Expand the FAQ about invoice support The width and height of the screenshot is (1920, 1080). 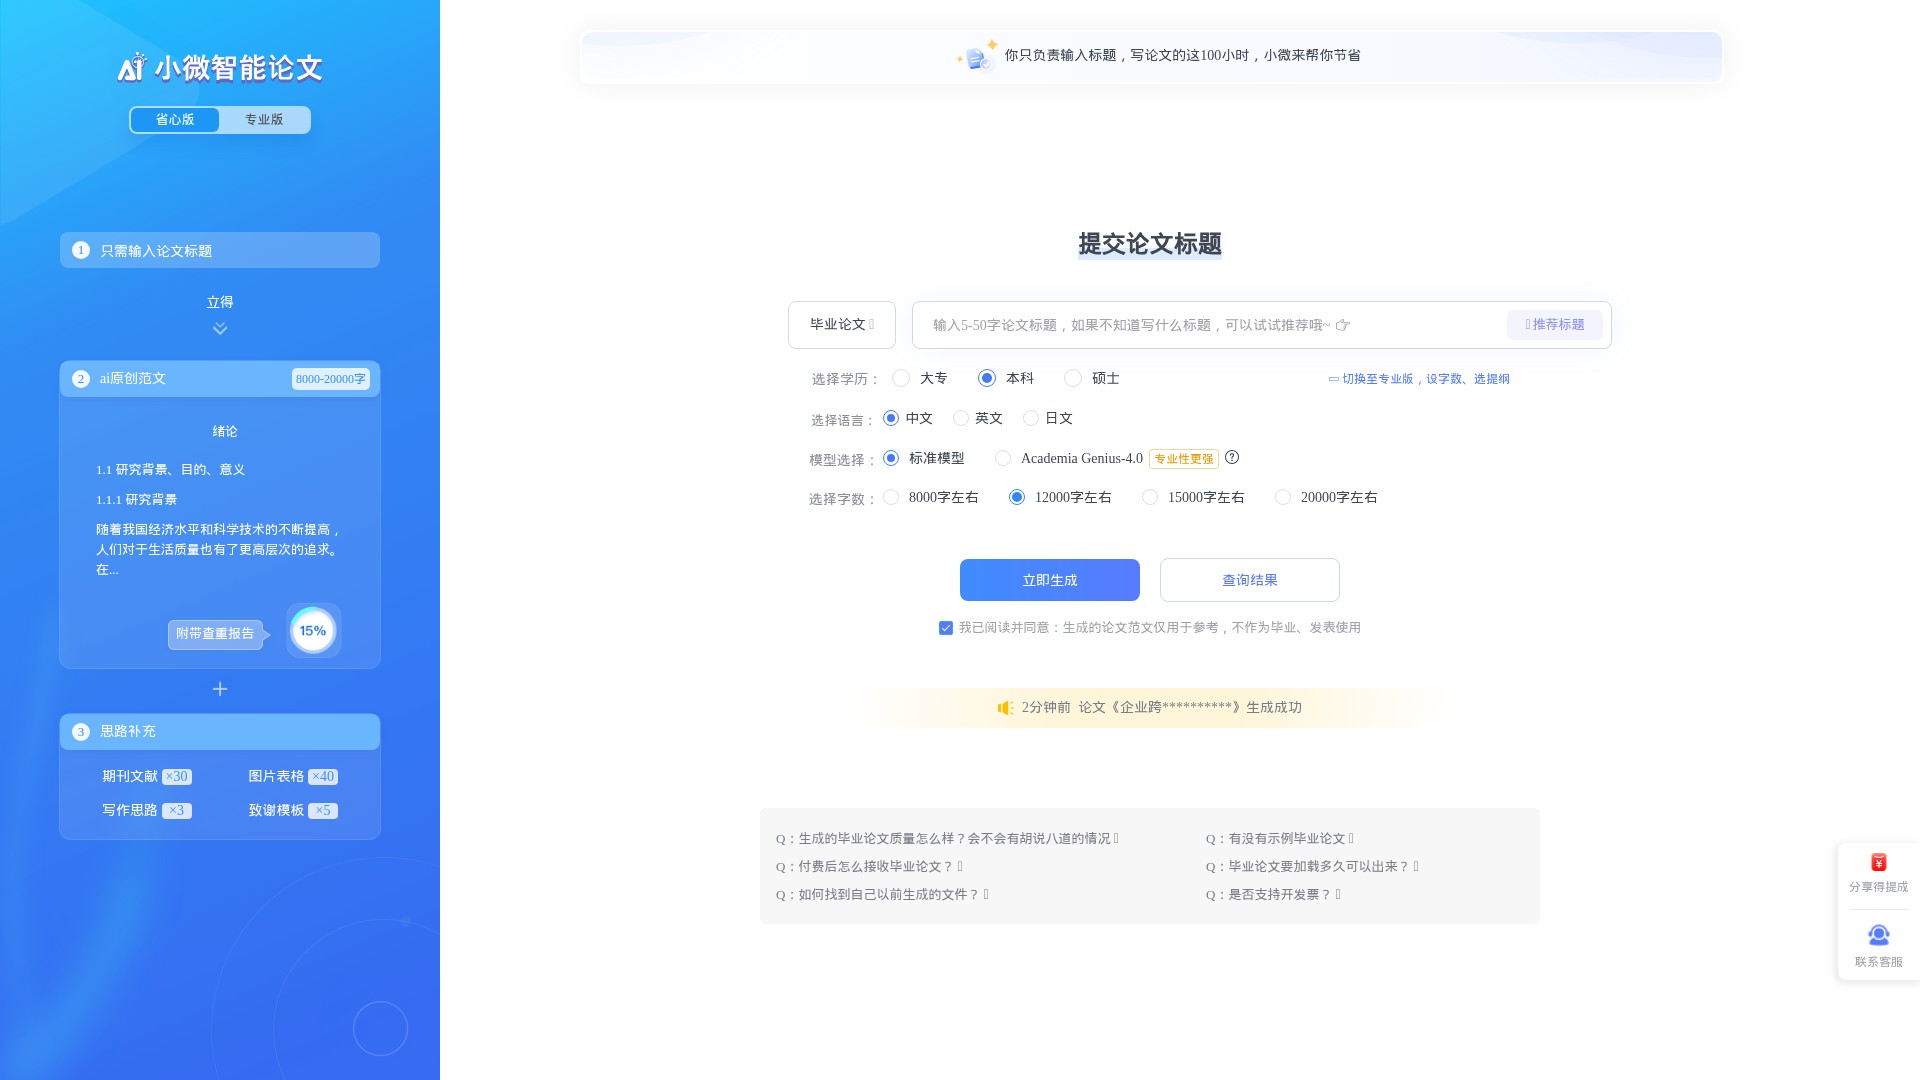(1272, 895)
